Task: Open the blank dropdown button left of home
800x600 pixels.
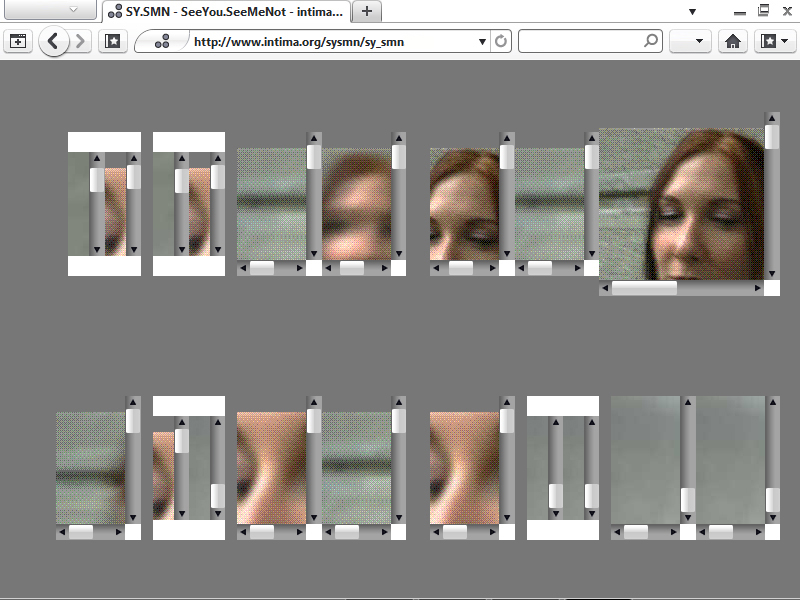Action: point(689,42)
